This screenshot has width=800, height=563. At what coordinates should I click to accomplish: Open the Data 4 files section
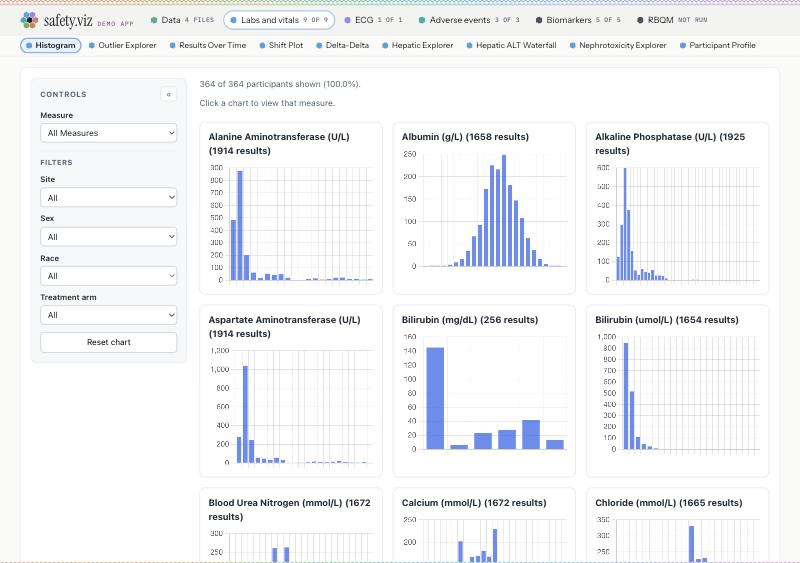pos(183,20)
